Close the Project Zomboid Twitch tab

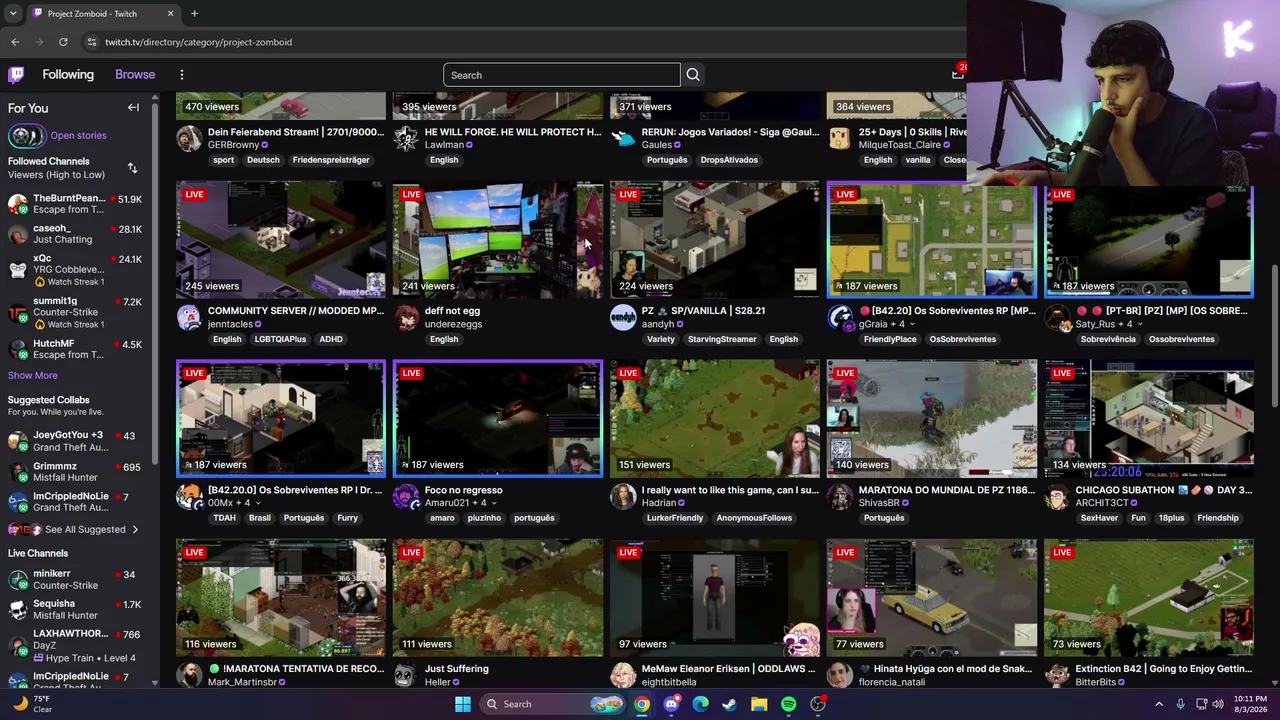[x=170, y=14]
